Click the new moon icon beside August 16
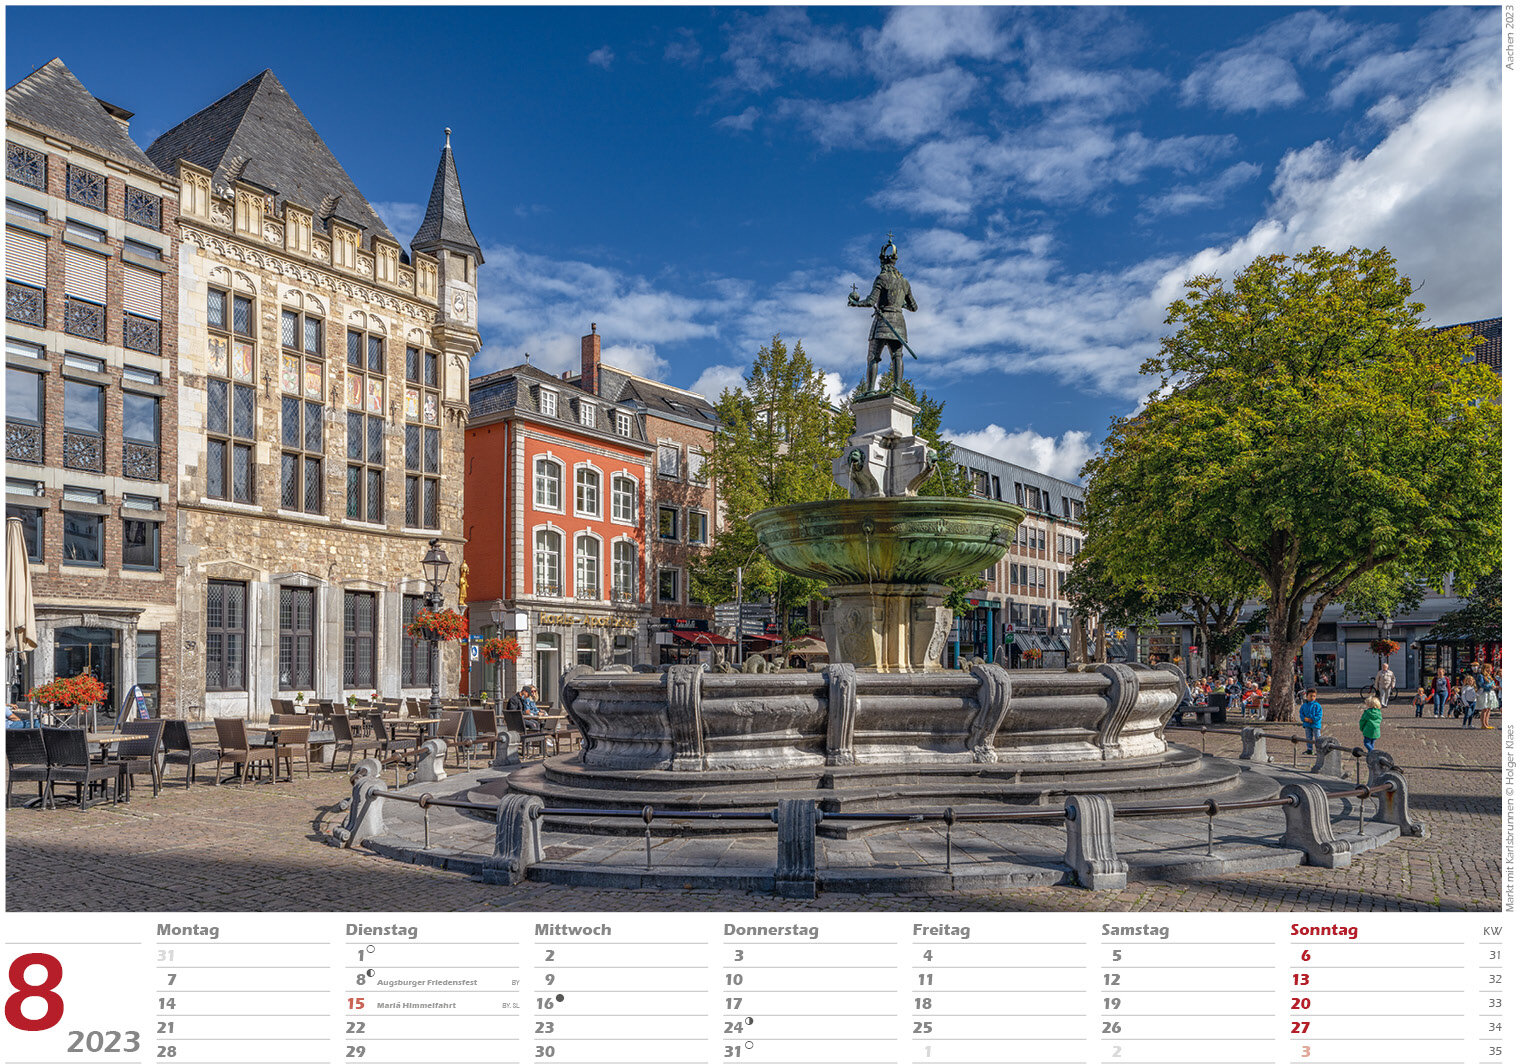Viewport: 1520px width, 1064px height. coord(559,998)
